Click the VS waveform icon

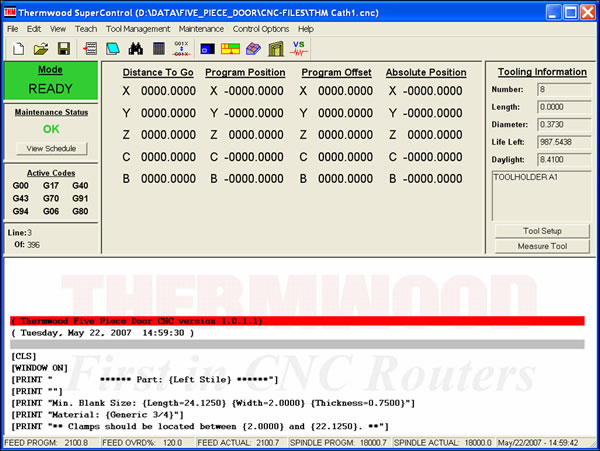click(x=298, y=49)
